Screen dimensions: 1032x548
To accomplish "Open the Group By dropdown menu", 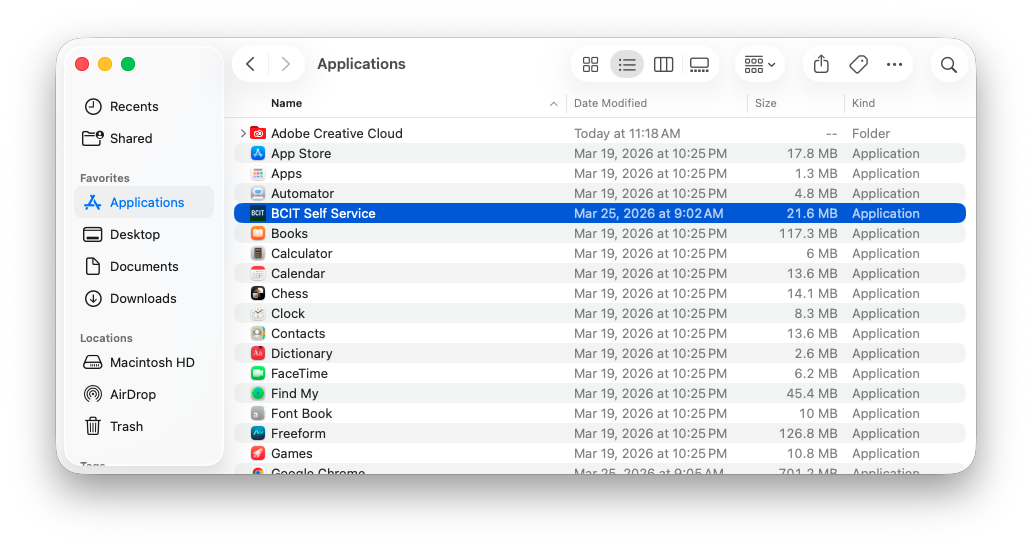I will point(760,65).
